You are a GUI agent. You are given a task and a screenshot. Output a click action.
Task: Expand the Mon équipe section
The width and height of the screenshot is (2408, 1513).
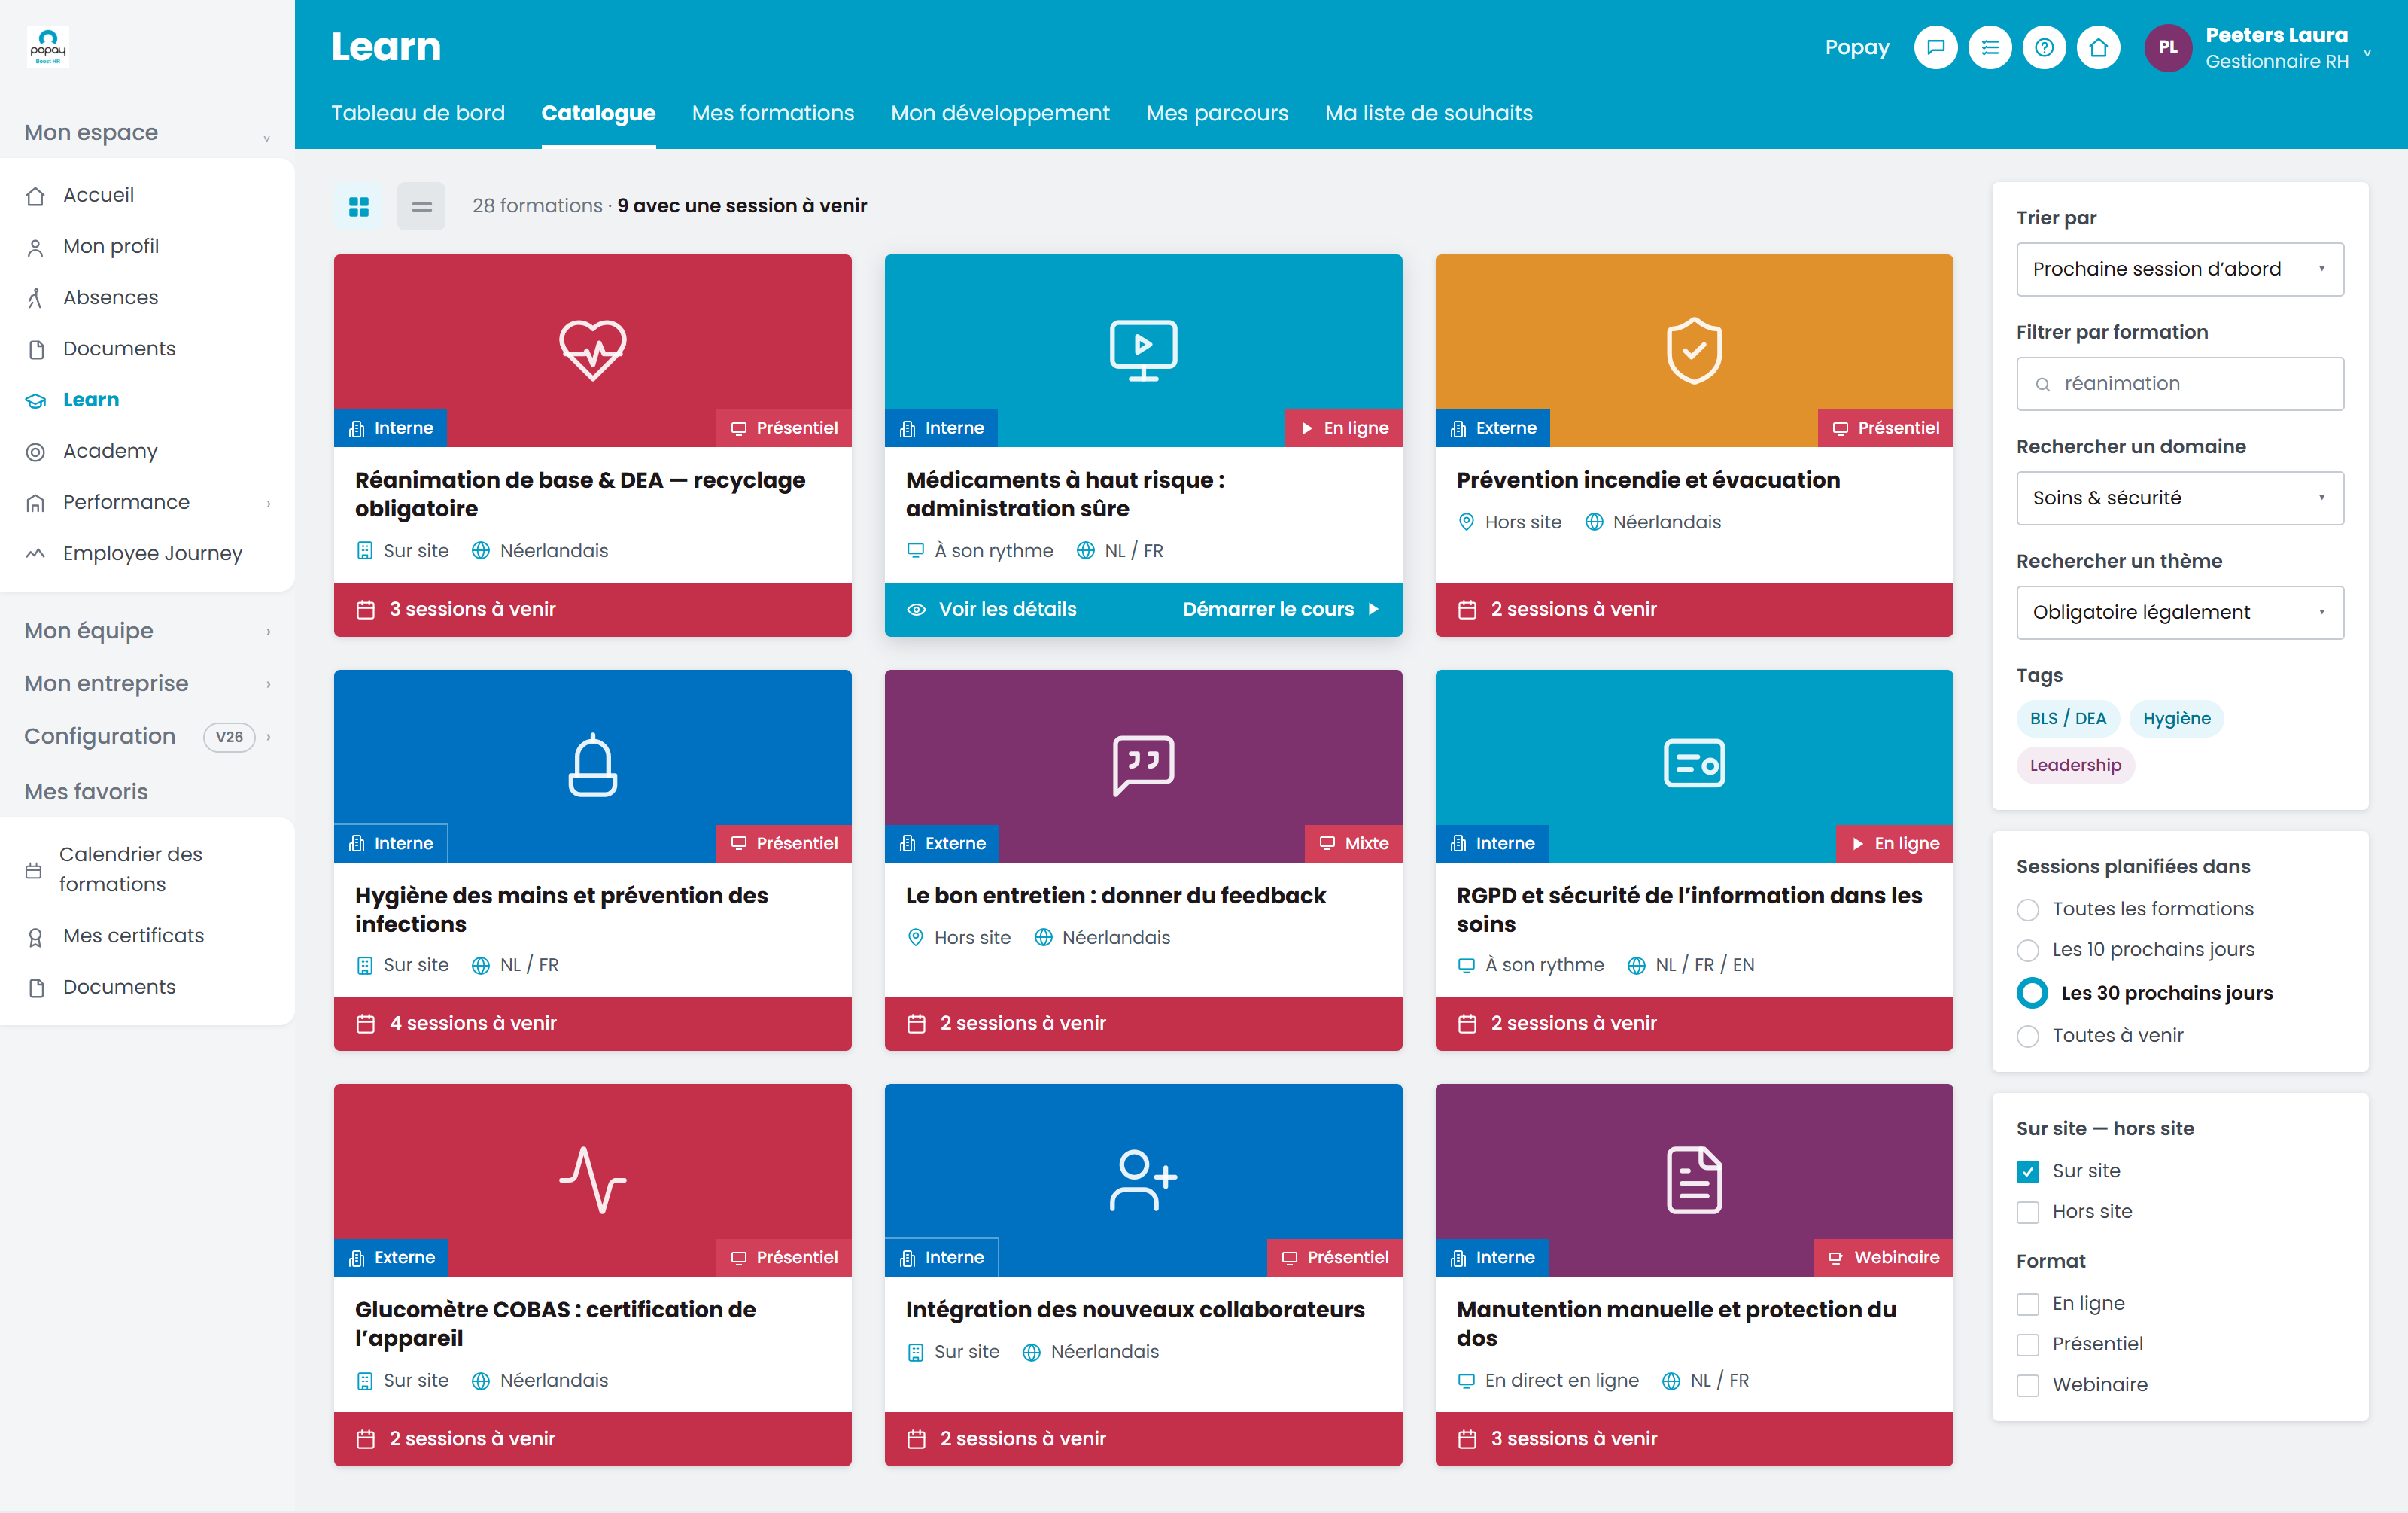147,631
